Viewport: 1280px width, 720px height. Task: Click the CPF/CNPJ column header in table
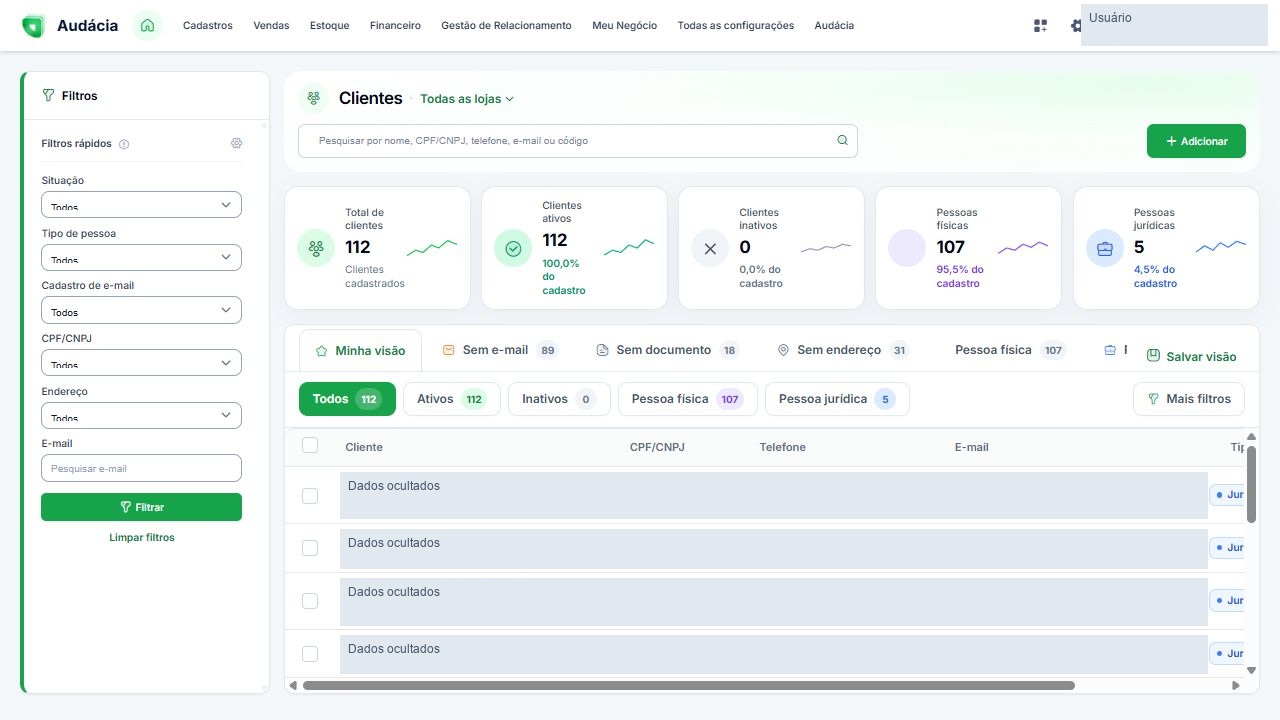[657, 447]
